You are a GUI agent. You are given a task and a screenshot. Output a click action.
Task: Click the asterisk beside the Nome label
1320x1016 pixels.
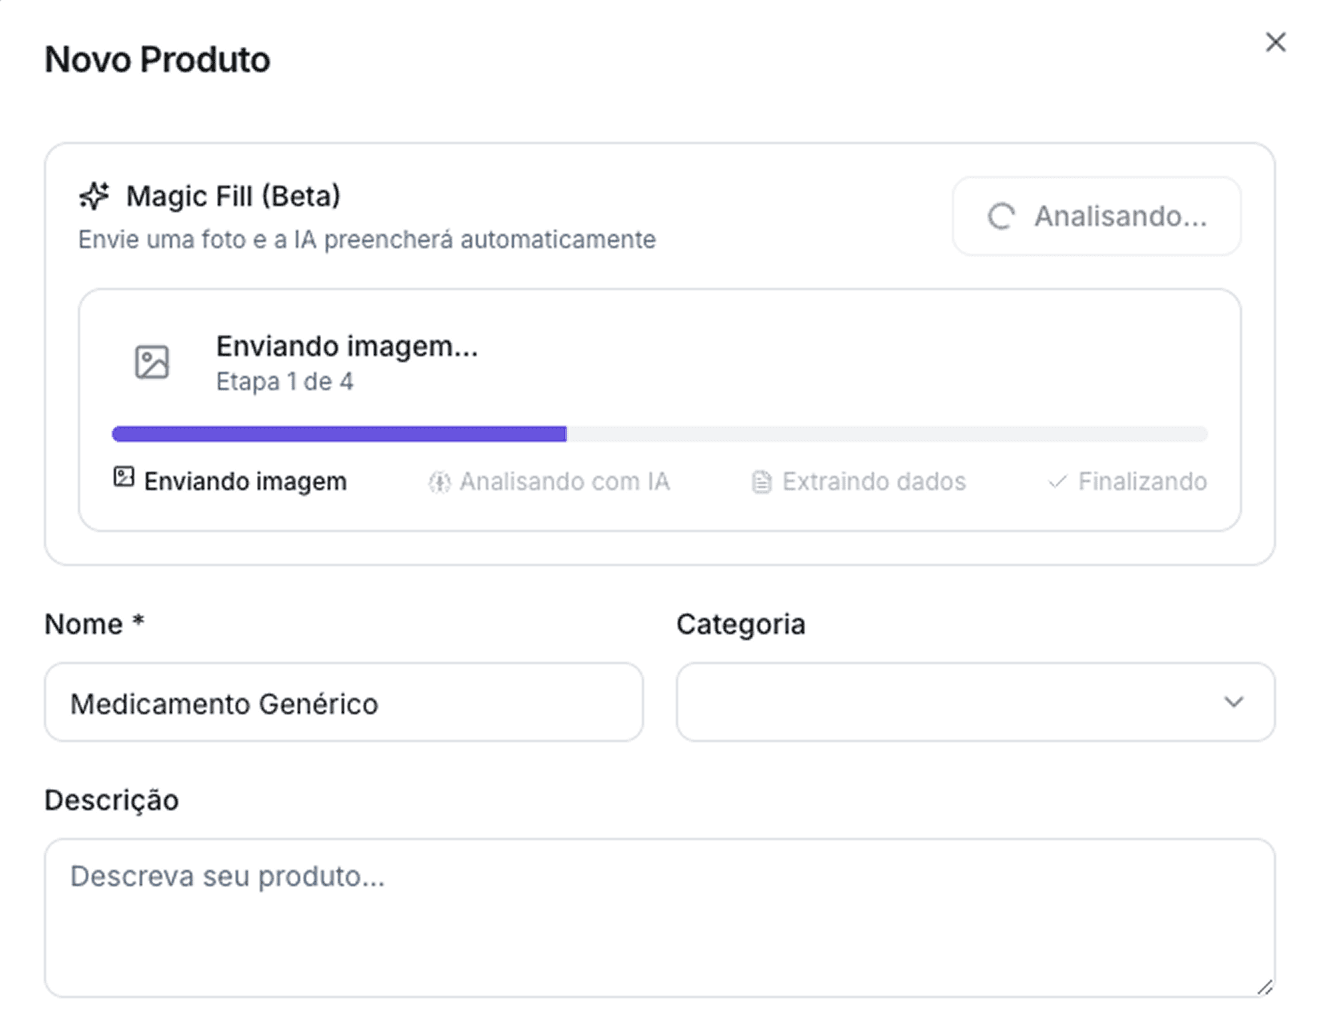[x=138, y=622]
